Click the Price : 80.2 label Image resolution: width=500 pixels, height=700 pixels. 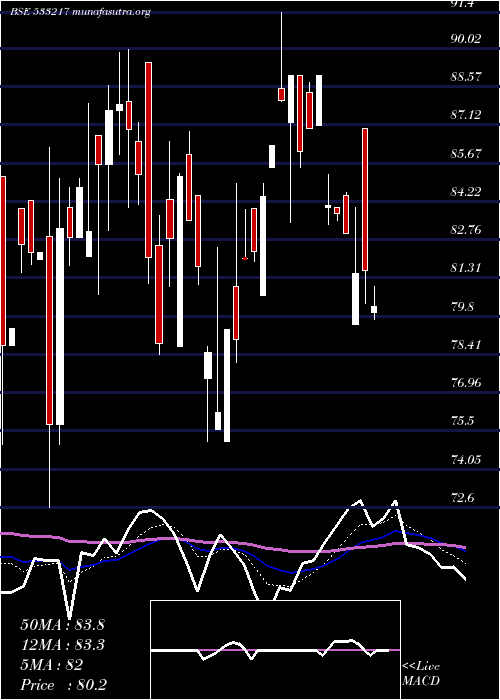tap(63, 685)
